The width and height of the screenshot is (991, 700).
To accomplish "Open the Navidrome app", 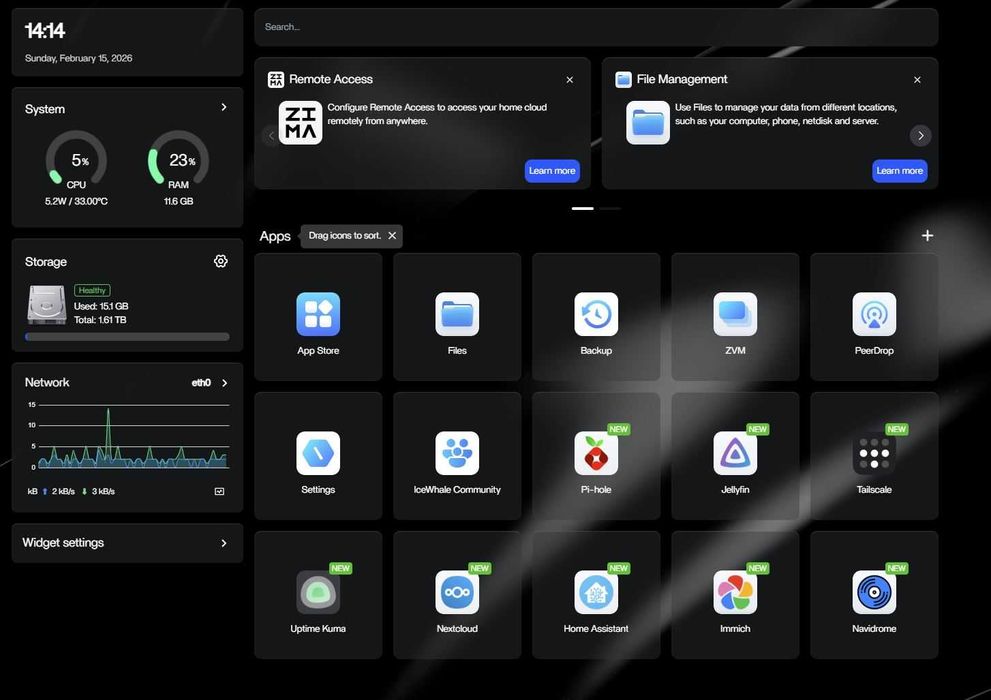I will tap(874, 592).
